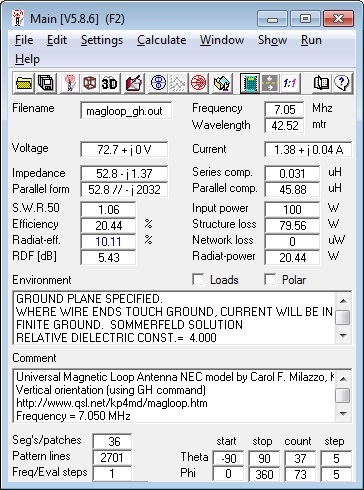Viewport: 364px width, 490px height.
Task: Open the Settings menu
Action: pyautogui.click(x=102, y=40)
